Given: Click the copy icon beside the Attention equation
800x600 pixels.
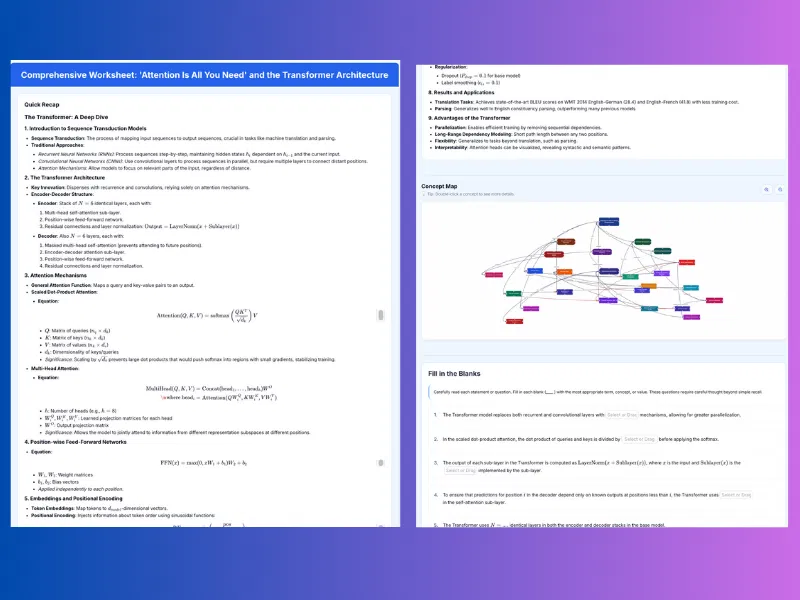Looking at the screenshot, I should point(381,316).
